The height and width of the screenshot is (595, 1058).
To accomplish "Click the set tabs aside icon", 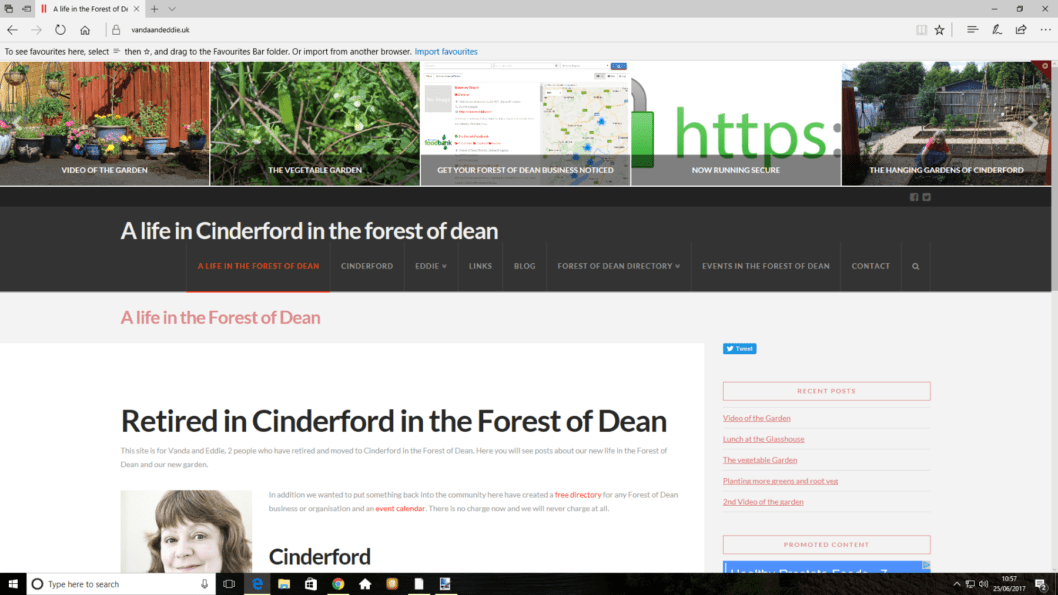I will [26, 9].
